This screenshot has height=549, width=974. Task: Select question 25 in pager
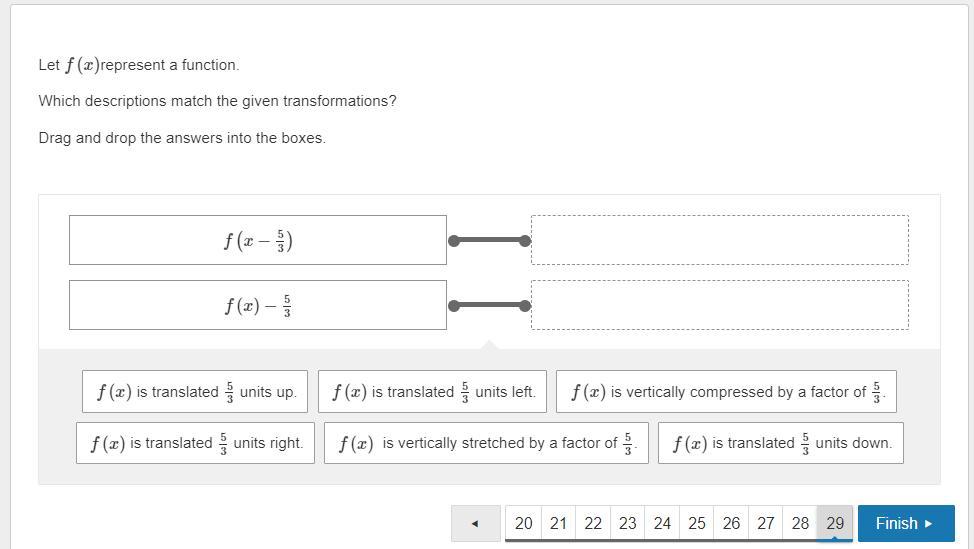697,523
